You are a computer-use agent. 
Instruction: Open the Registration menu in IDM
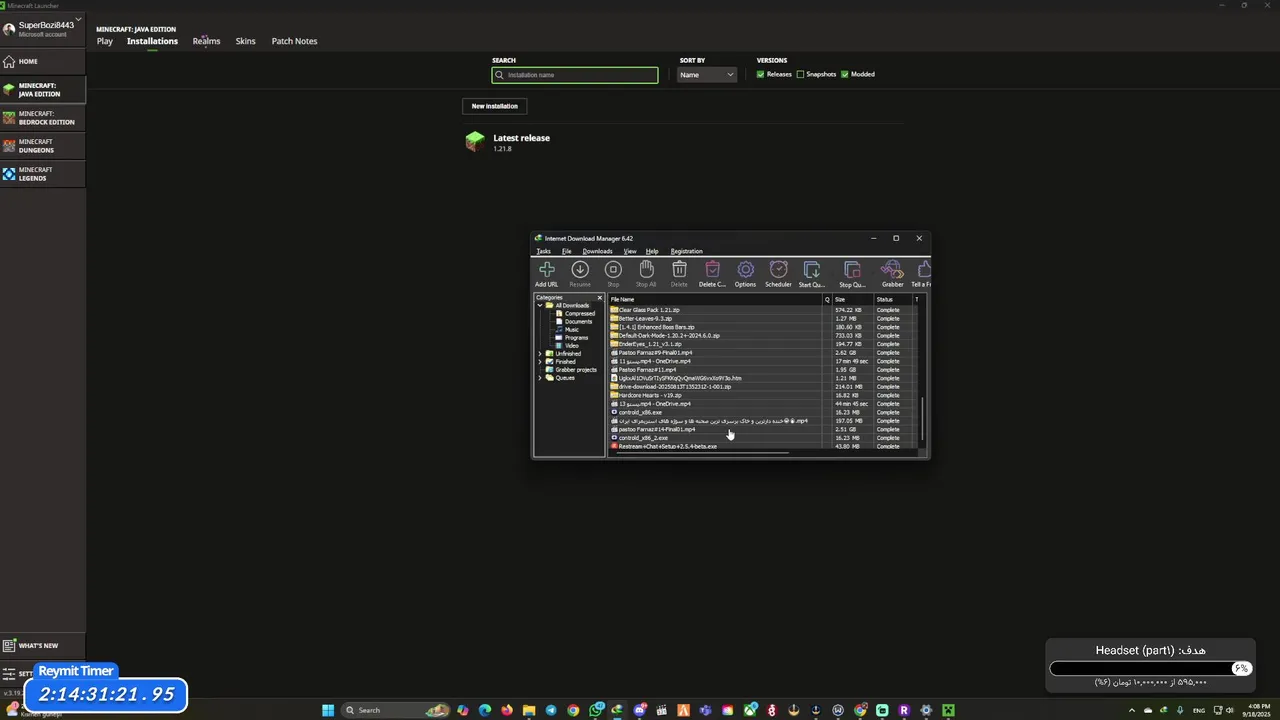(687, 251)
